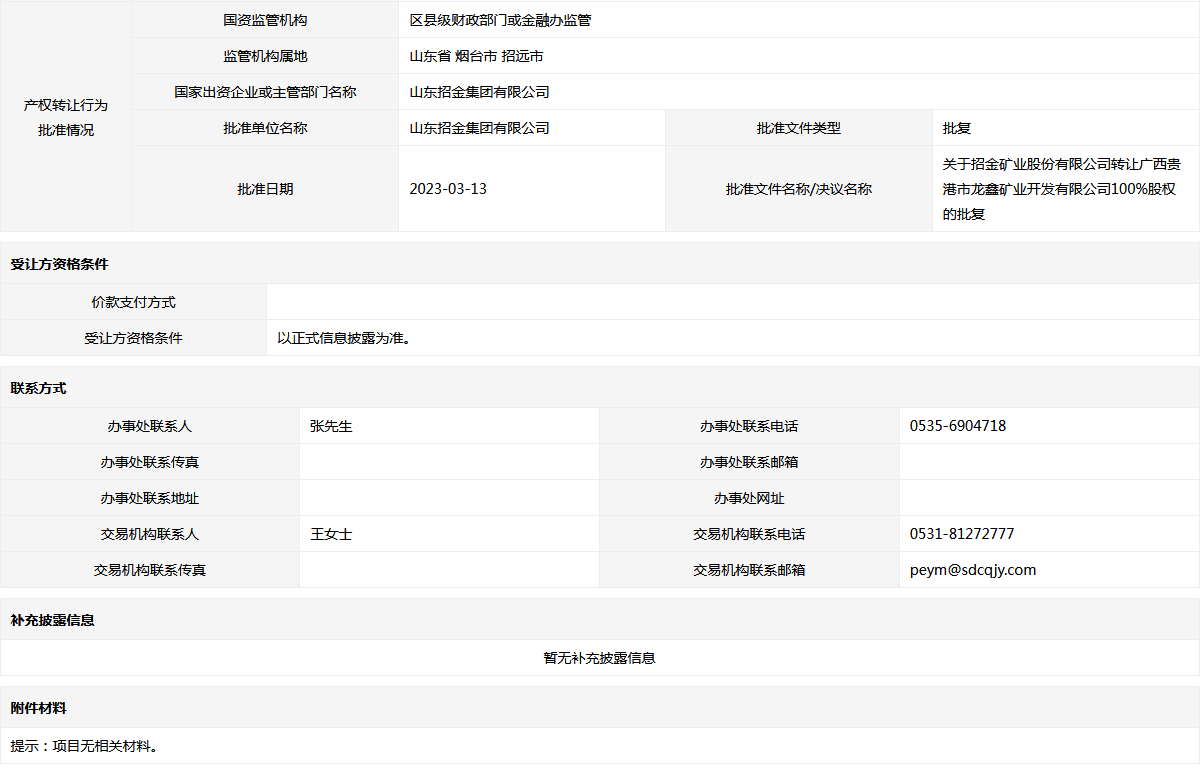The width and height of the screenshot is (1202, 769).
Task: Select the contact name 张先生
Action: (332, 426)
